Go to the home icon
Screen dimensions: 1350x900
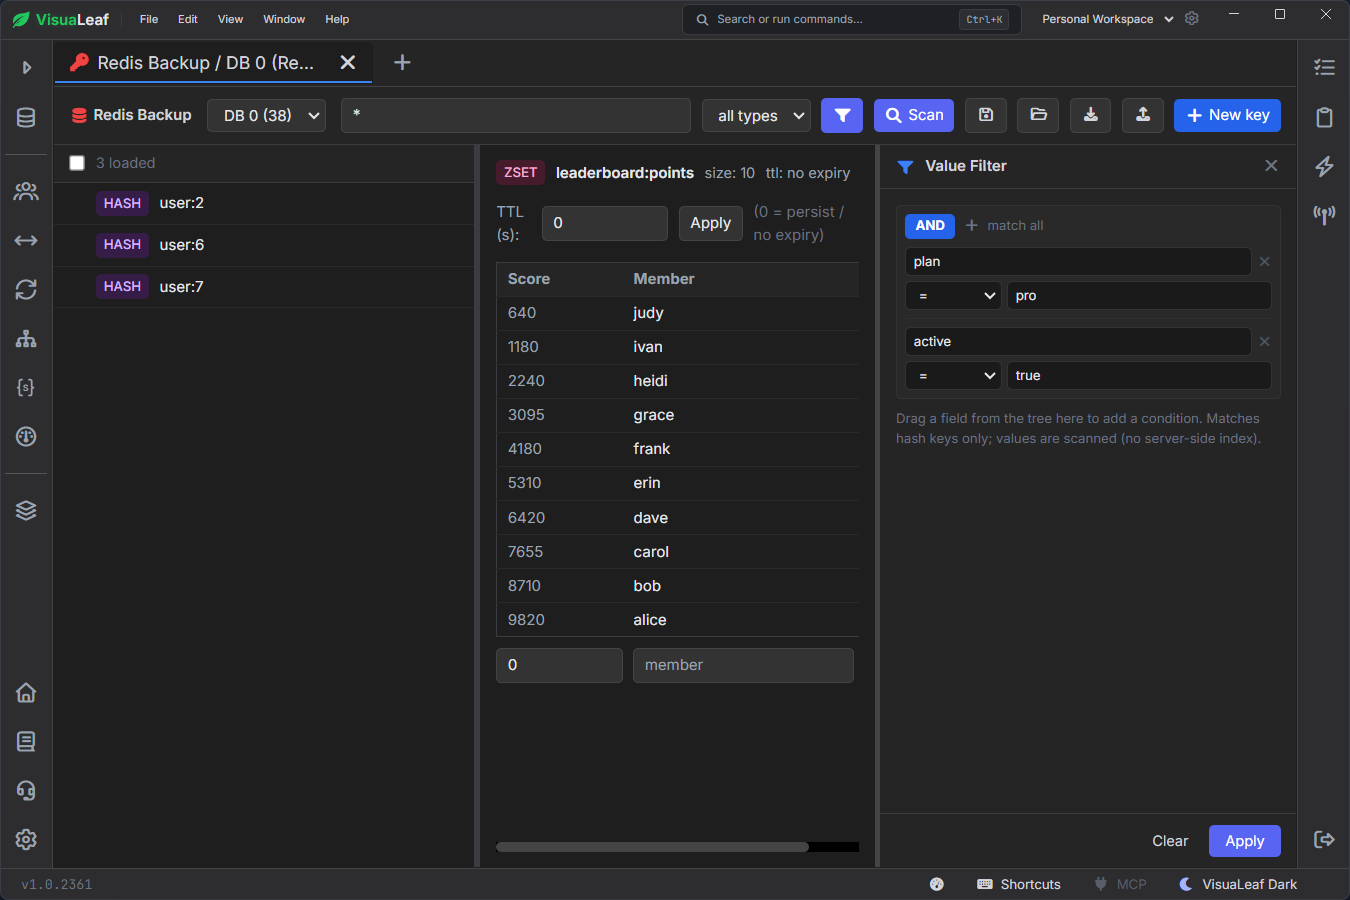point(26,692)
